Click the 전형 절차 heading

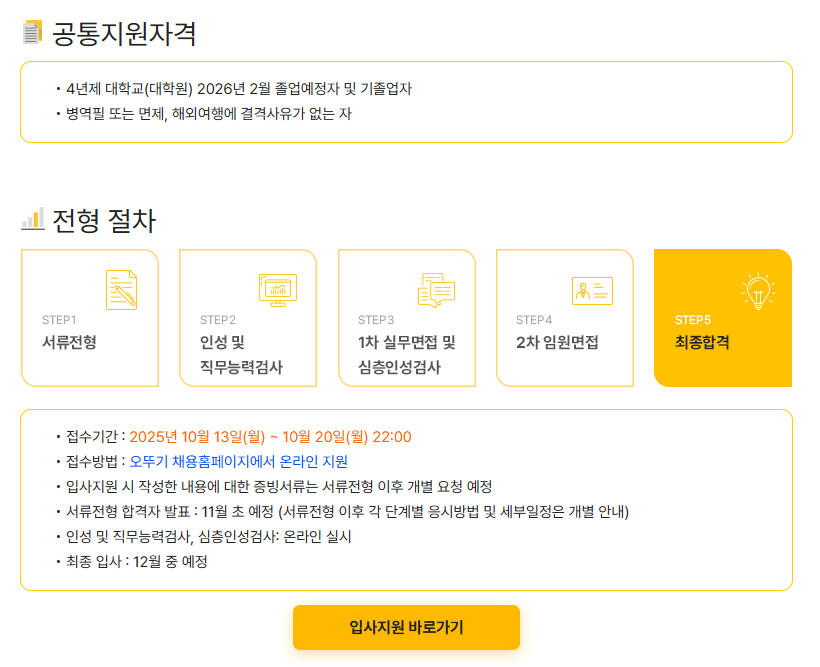(104, 220)
